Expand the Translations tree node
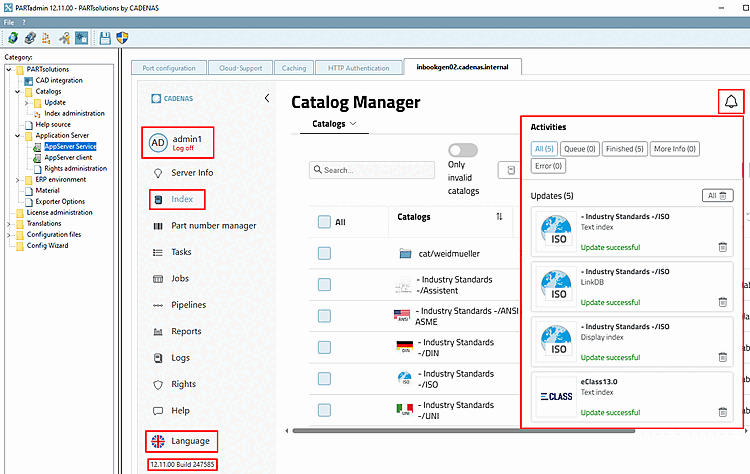The width and height of the screenshot is (750, 474). (x=9, y=224)
